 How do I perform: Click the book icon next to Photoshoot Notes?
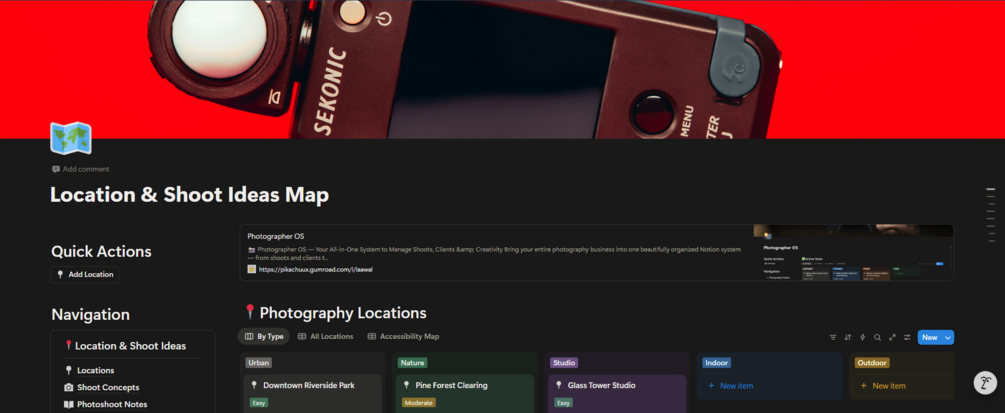pos(69,405)
